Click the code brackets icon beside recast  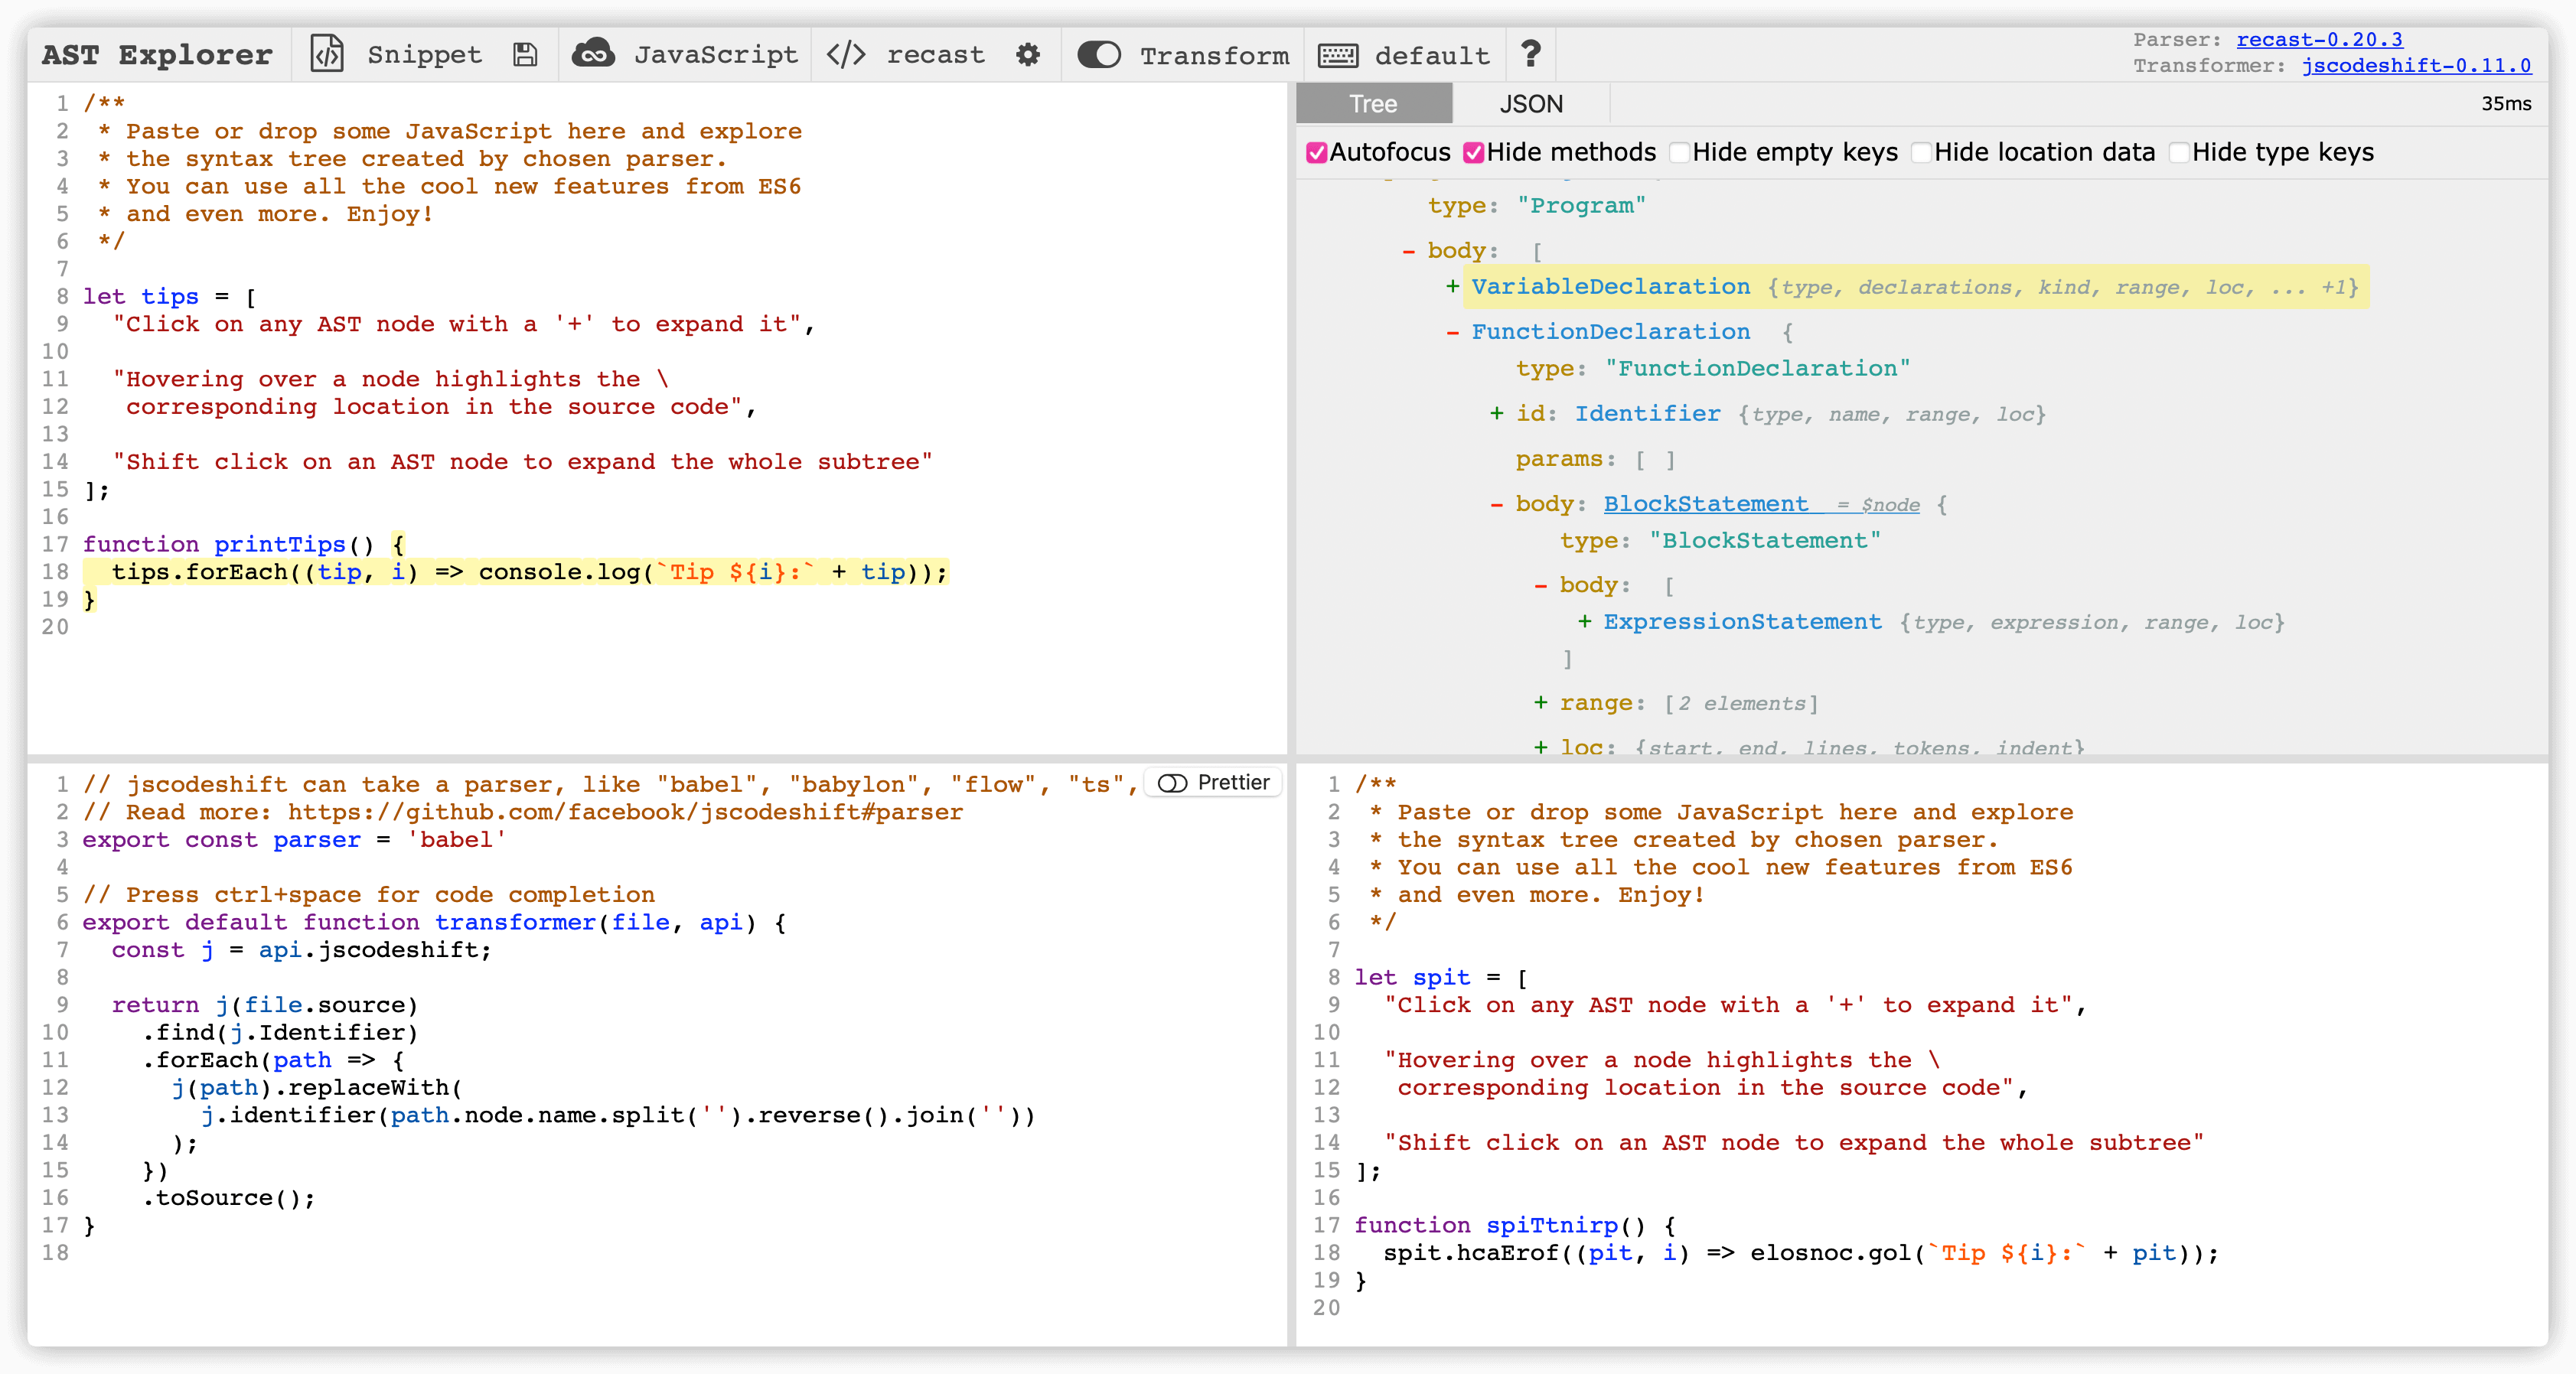pyautogui.click(x=845, y=54)
